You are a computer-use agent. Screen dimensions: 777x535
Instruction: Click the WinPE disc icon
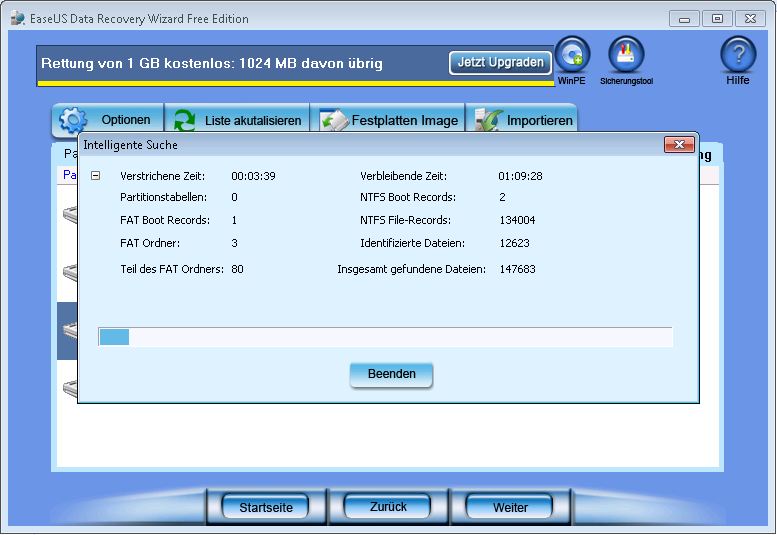[x=572, y=54]
